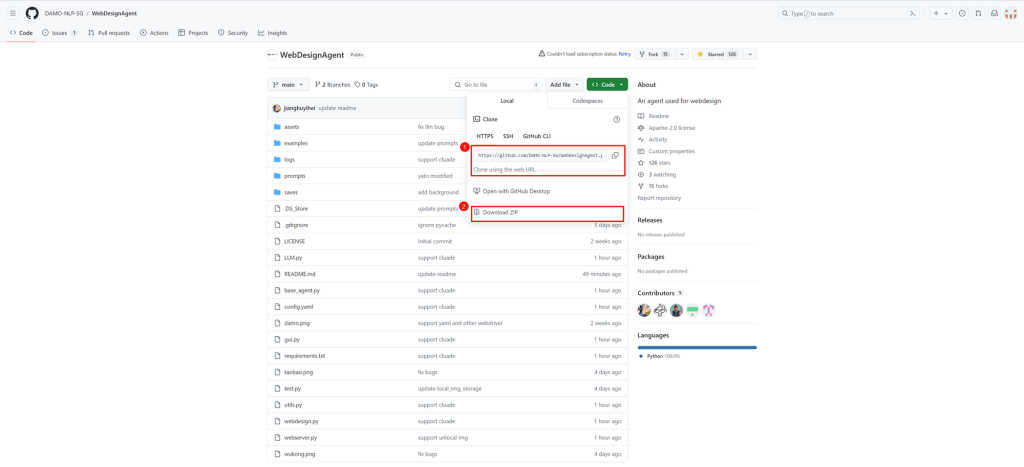
Task: Open the Add file dropdown
Action: 564,85
